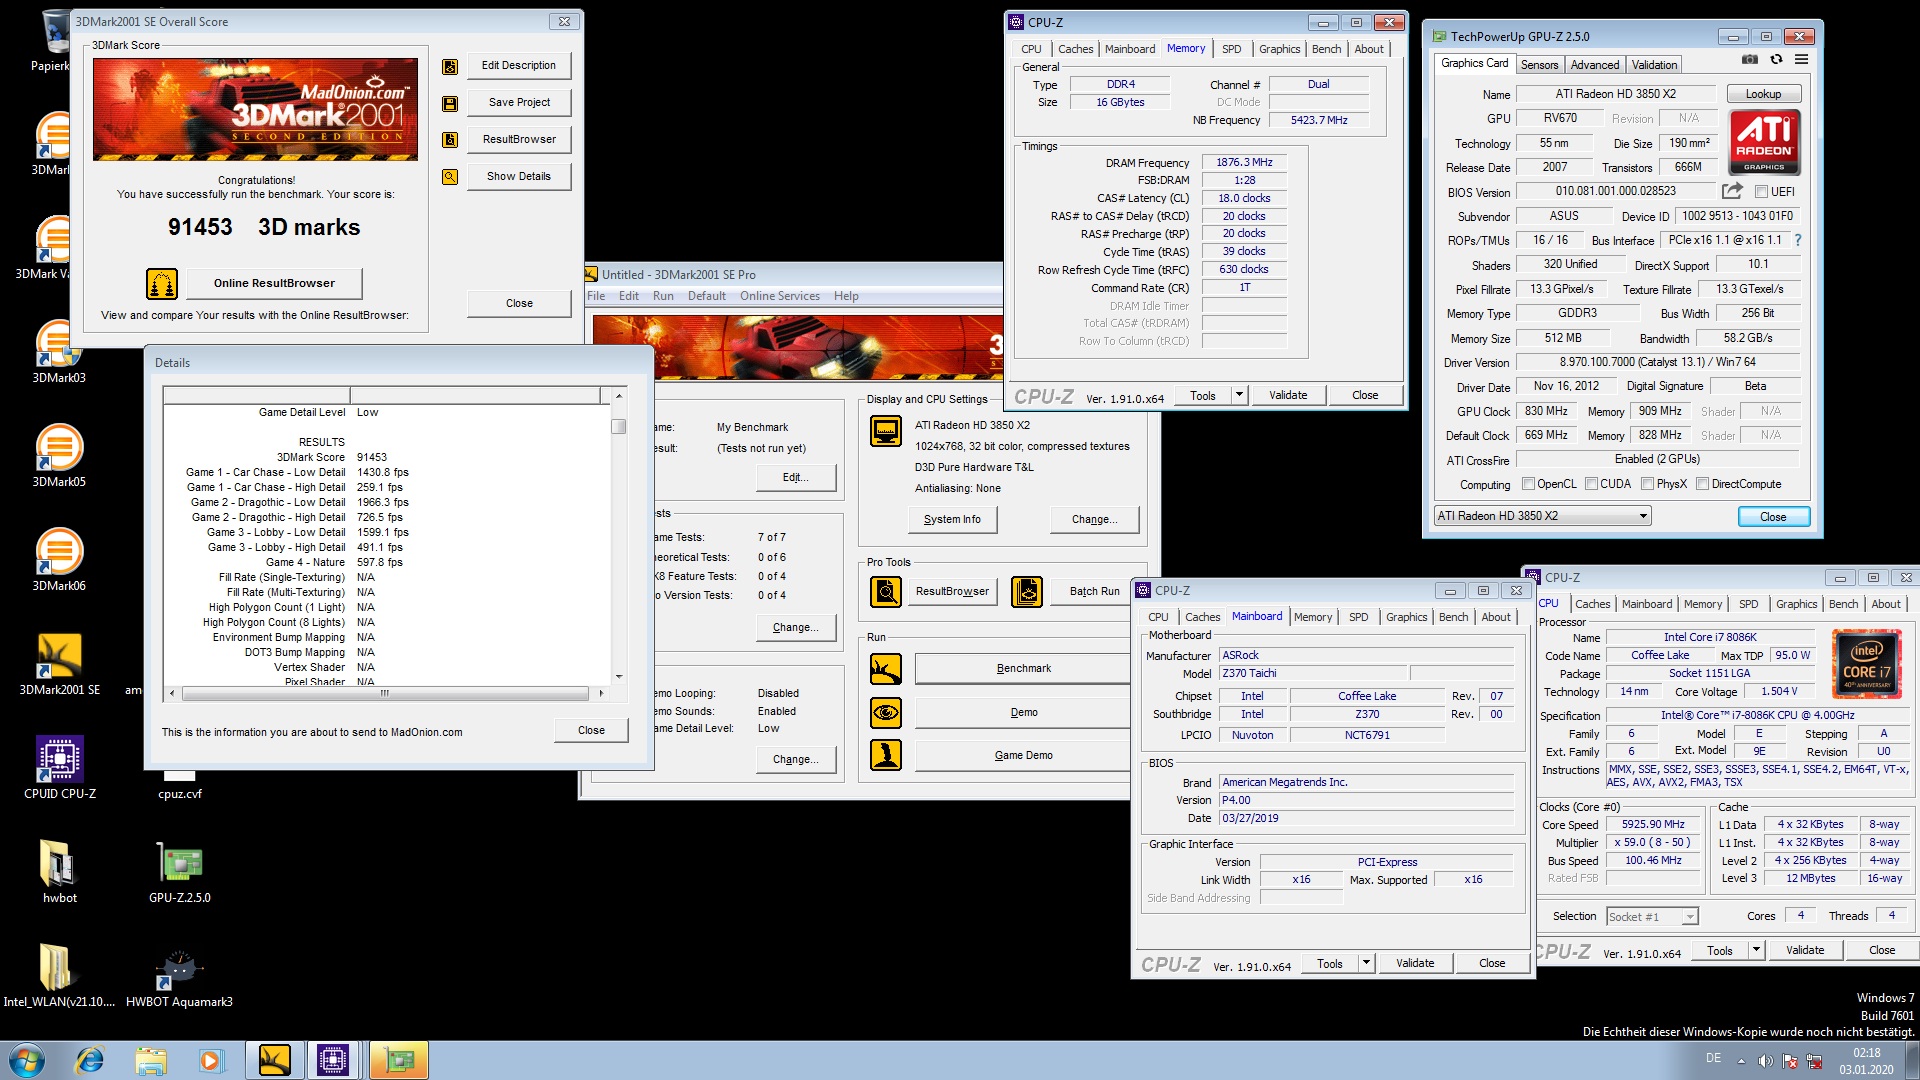Click the ResultBrowser icon in the score window

pos(450,140)
